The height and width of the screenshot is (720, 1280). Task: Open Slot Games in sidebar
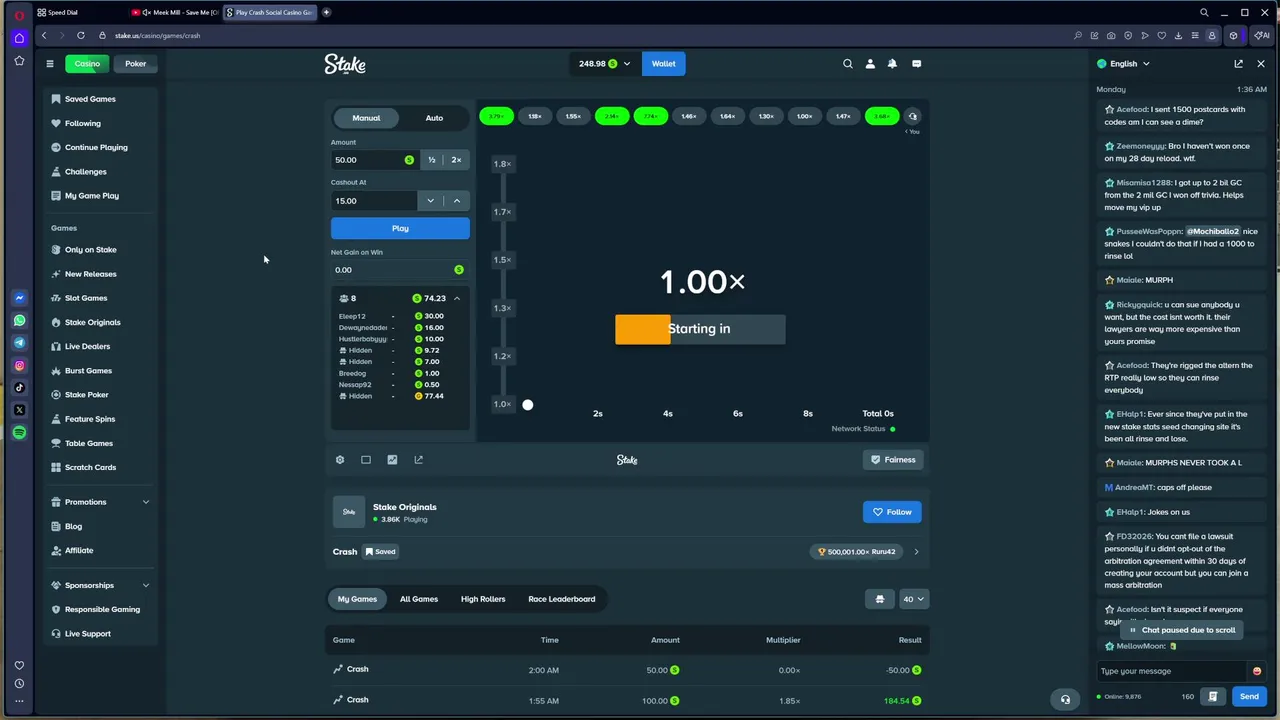[86, 298]
